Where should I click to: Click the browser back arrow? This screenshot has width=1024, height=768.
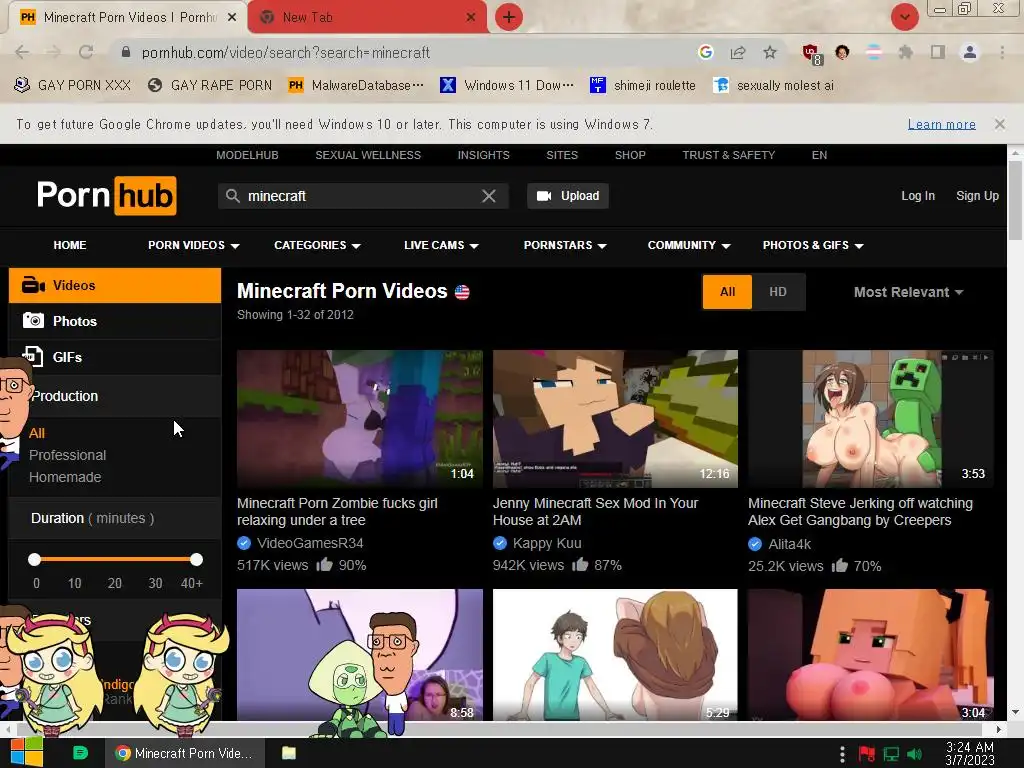point(22,52)
